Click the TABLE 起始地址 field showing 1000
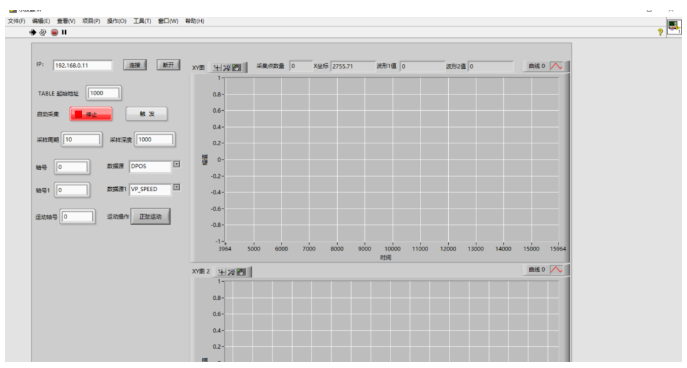The image size is (687, 368). (x=103, y=93)
